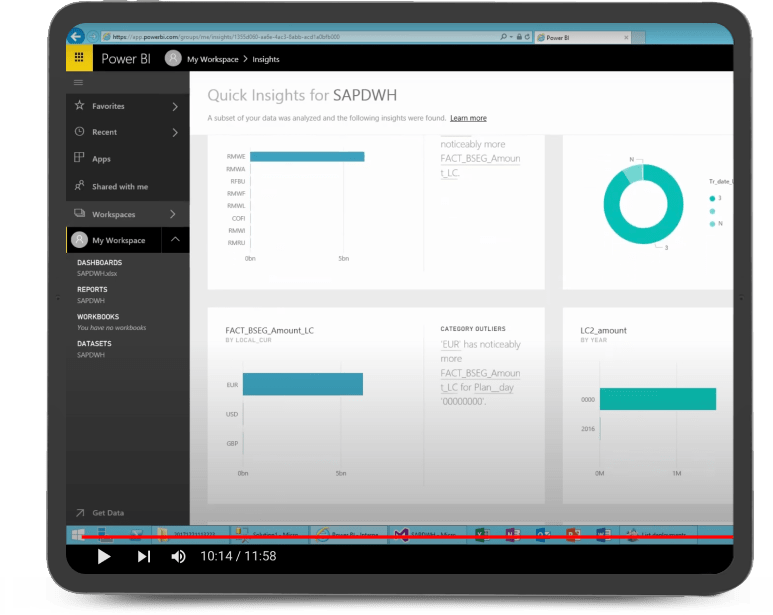The image size is (773, 615).
Task: Click the EUR bar in the FACT_BSEG_Amount_LC chart
Action: click(303, 384)
